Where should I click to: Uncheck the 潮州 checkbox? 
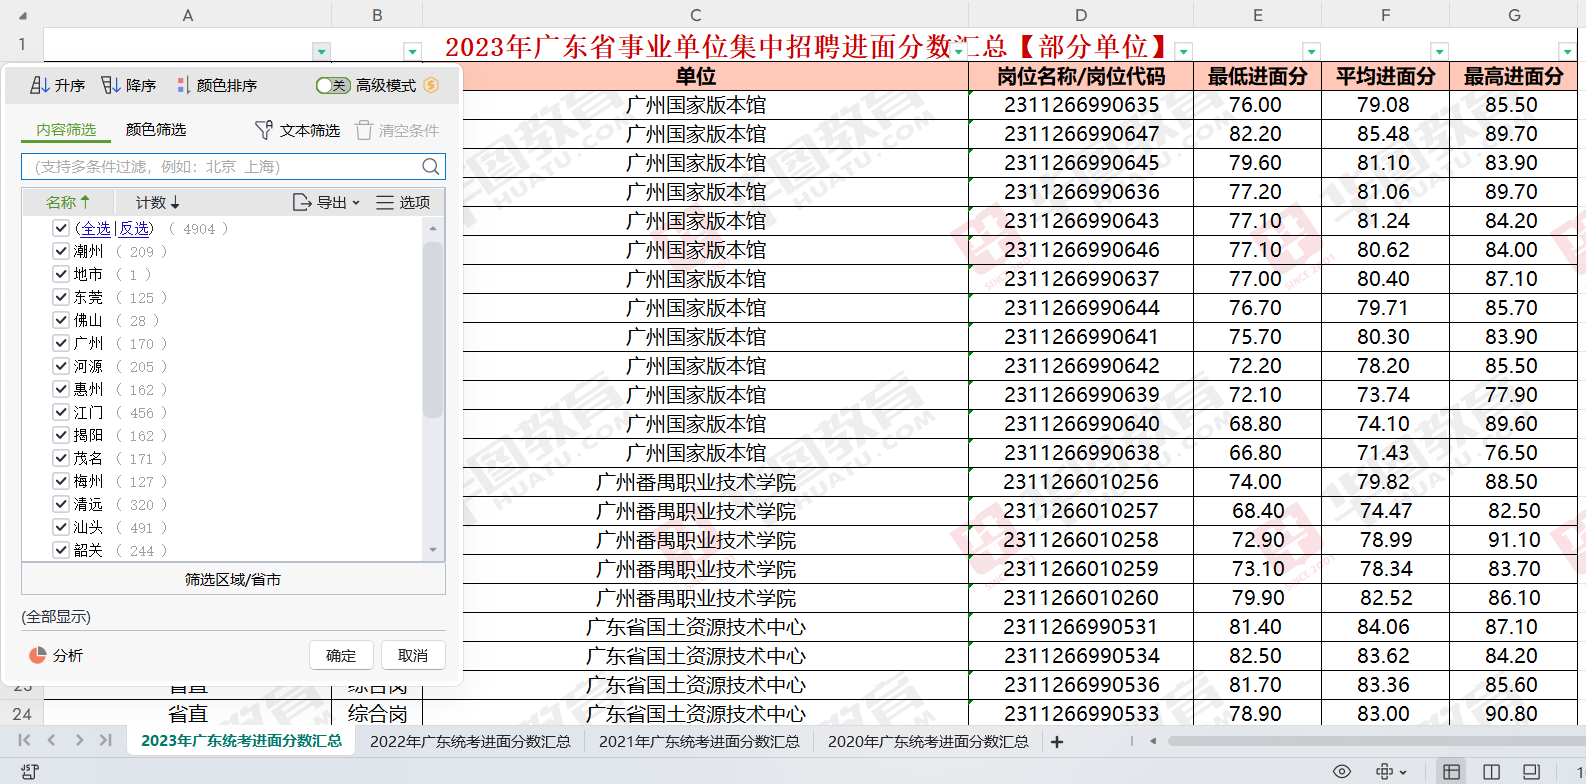coord(61,251)
